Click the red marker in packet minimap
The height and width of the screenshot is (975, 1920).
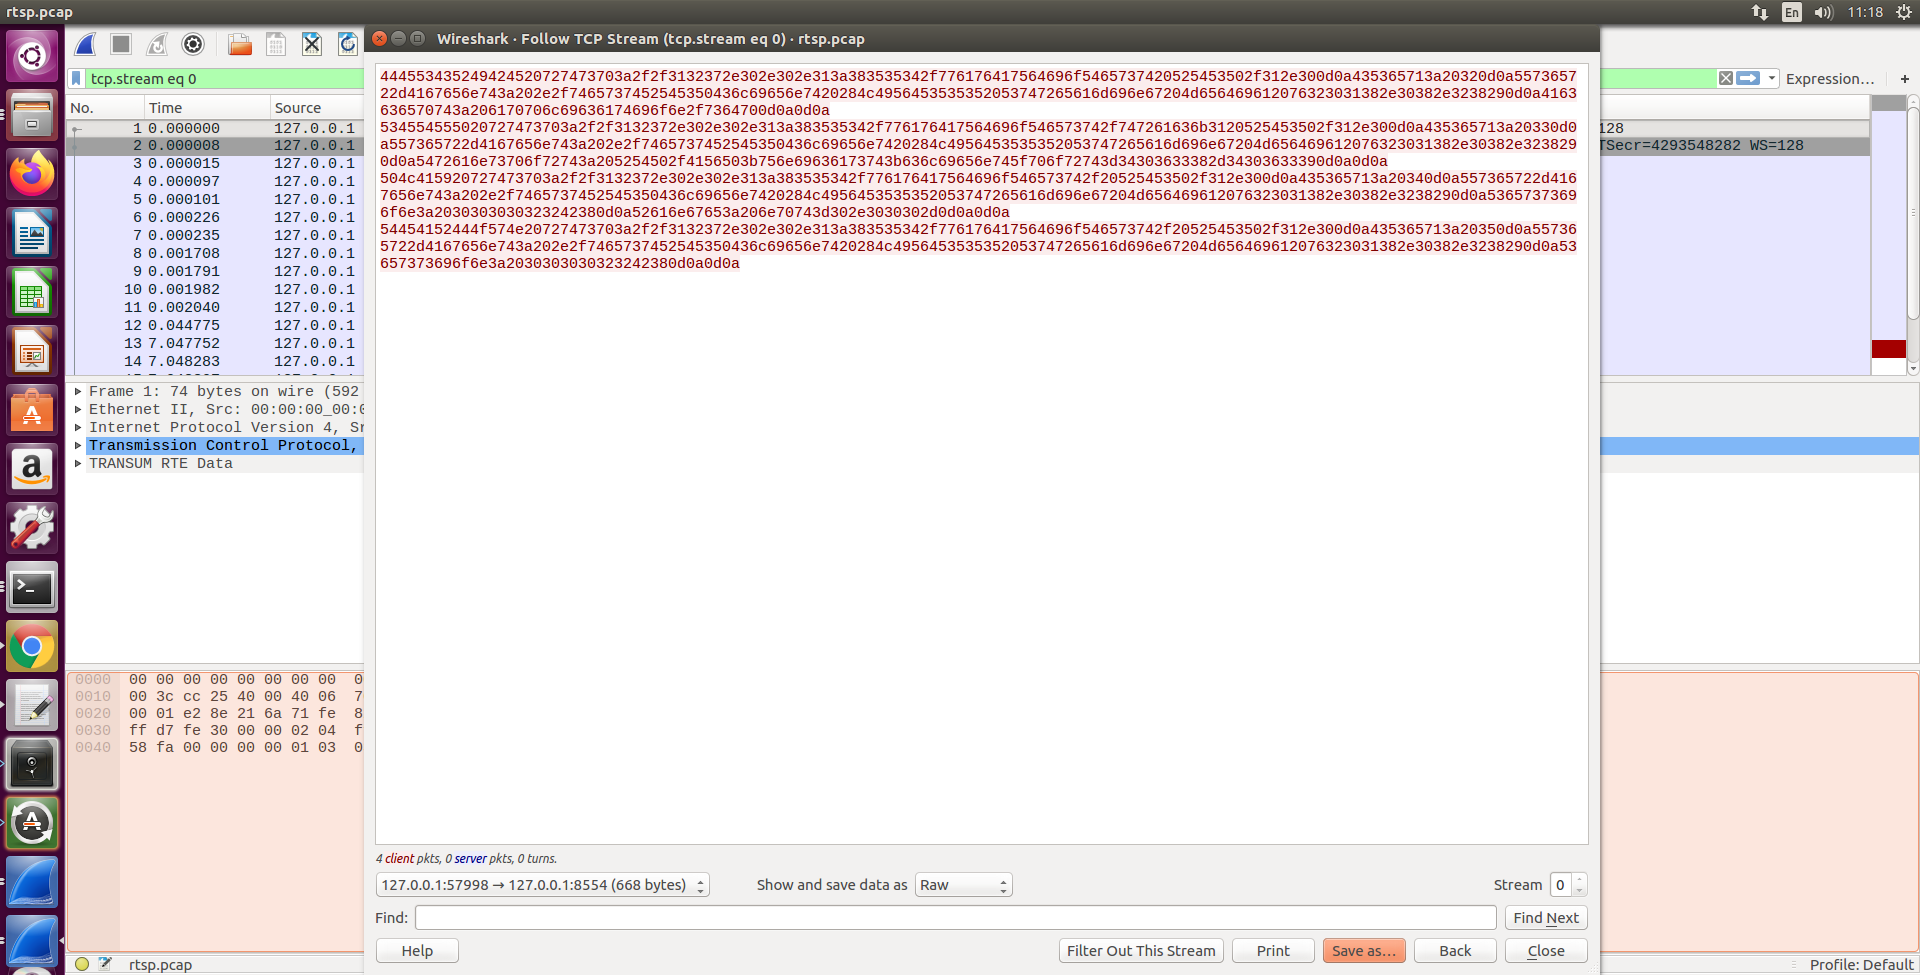pos(1888,348)
